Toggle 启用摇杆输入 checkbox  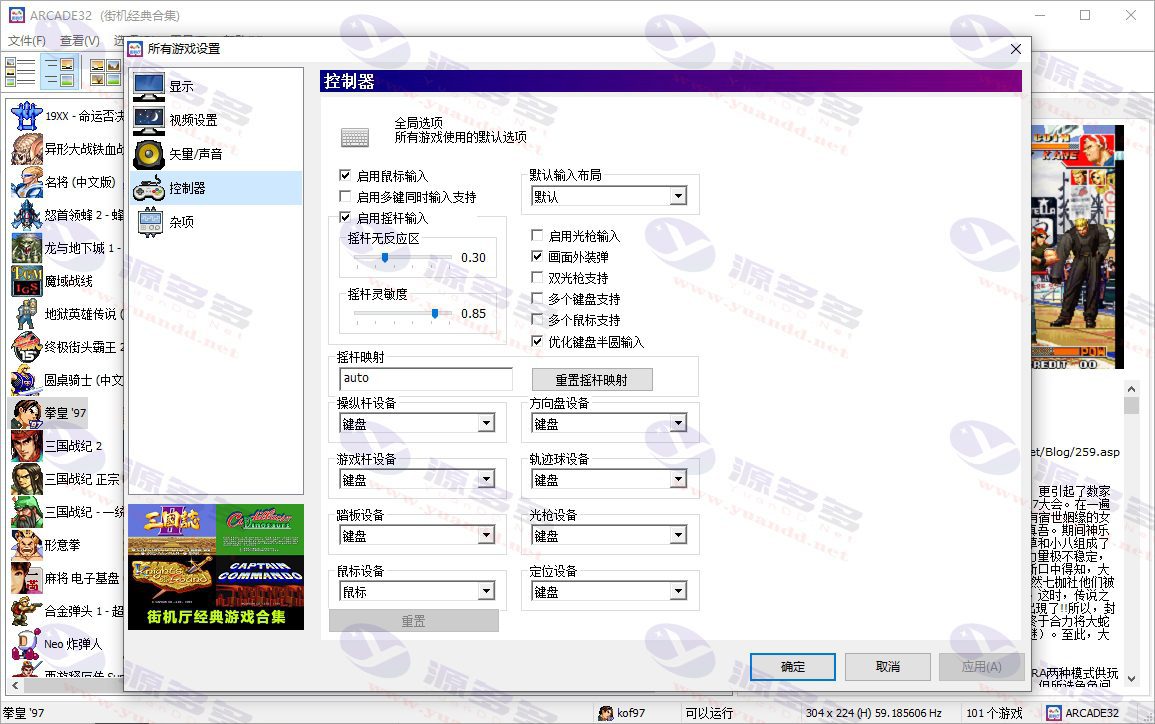[x=345, y=217]
